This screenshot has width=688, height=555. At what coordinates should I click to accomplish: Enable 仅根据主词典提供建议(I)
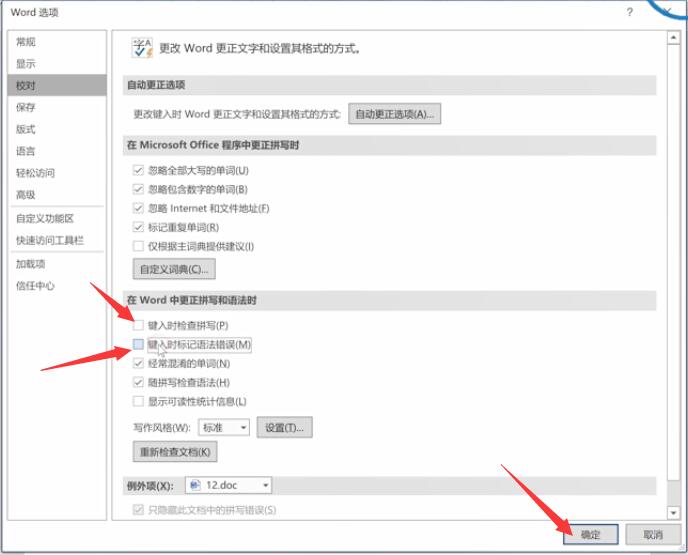(138, 246)
